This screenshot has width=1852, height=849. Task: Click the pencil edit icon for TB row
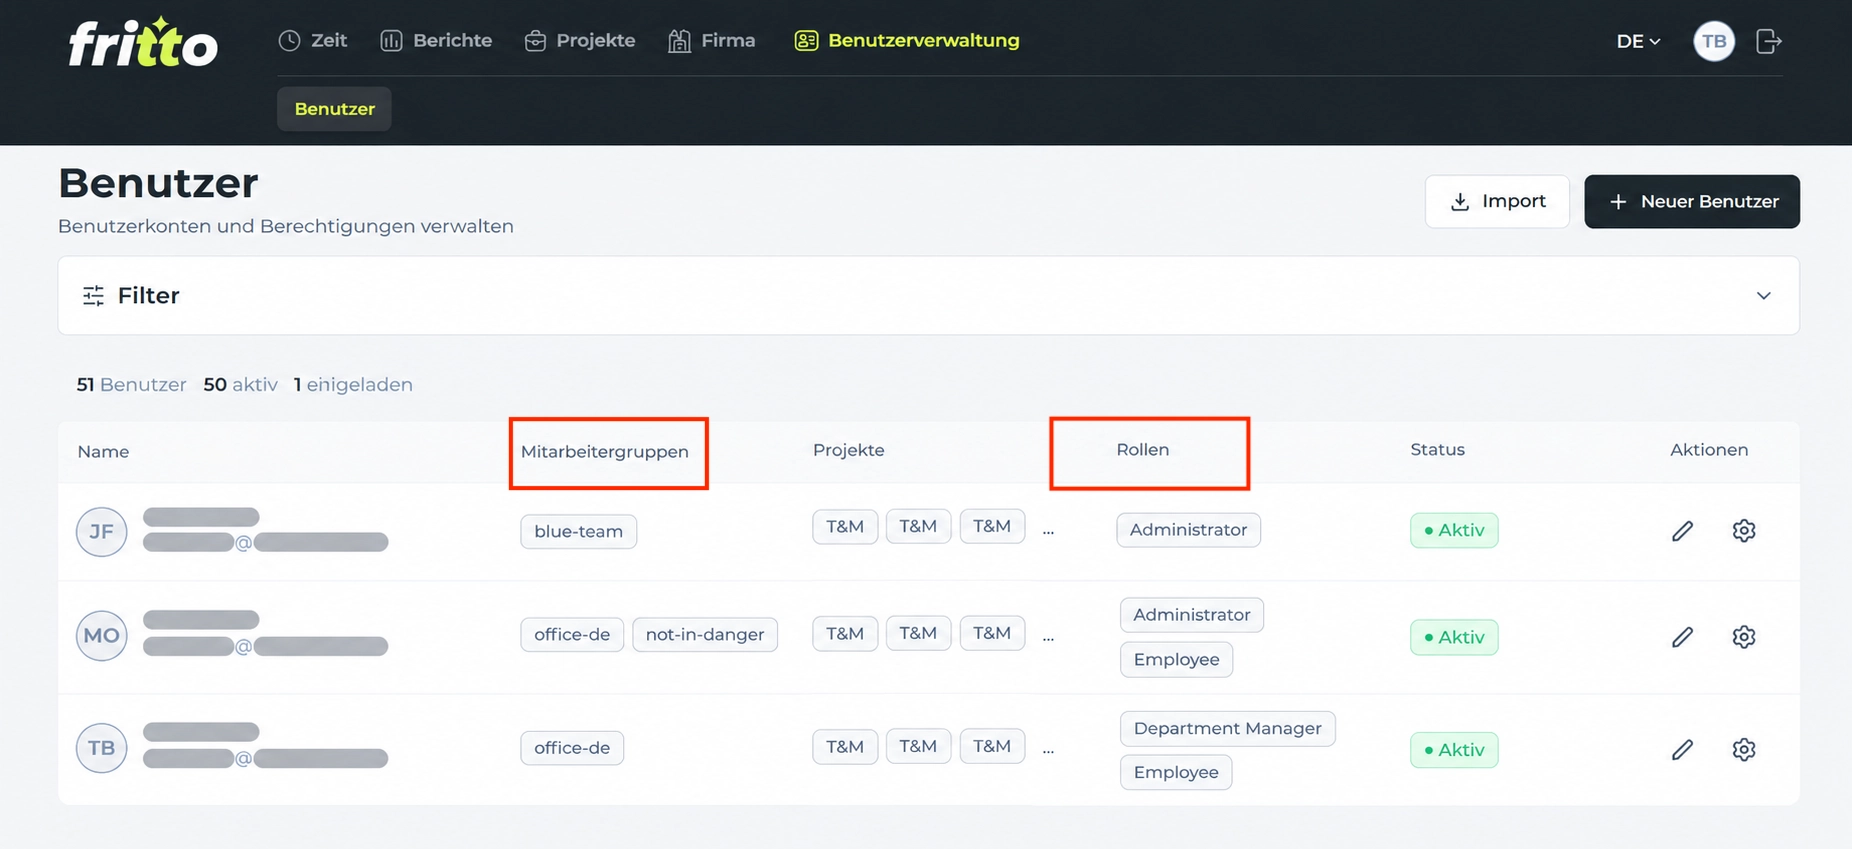coord(1682,750)
